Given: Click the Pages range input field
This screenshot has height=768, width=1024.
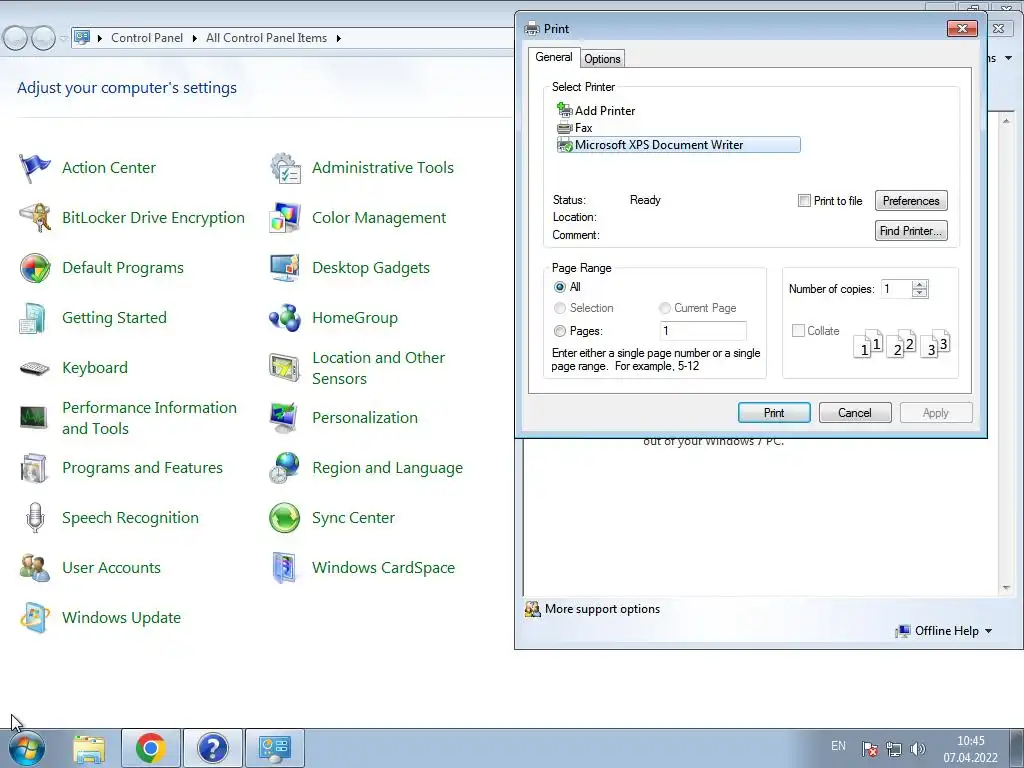Looking at the screenshot, I should (x=703, y=331).
